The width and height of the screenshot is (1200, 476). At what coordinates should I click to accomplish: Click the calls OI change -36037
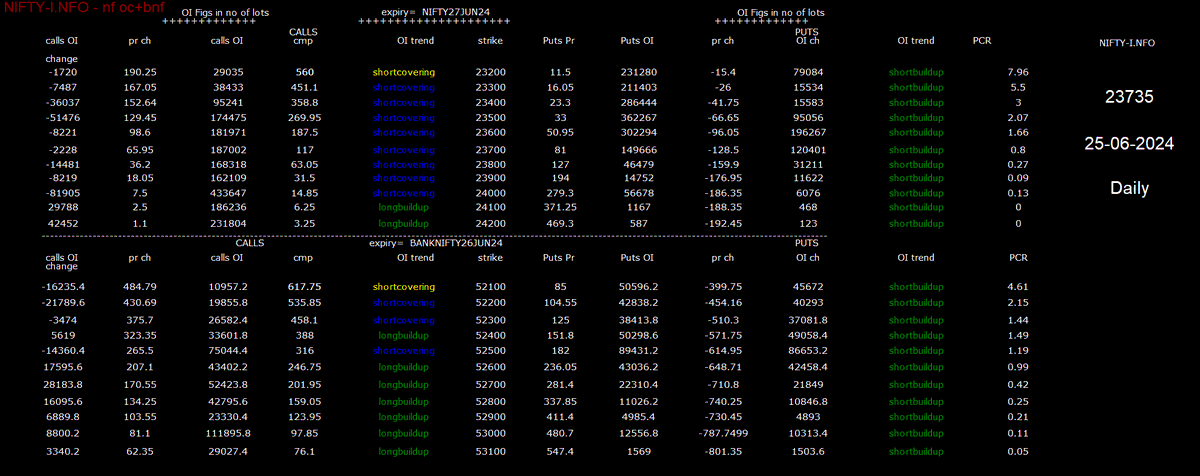pos(62,103)
